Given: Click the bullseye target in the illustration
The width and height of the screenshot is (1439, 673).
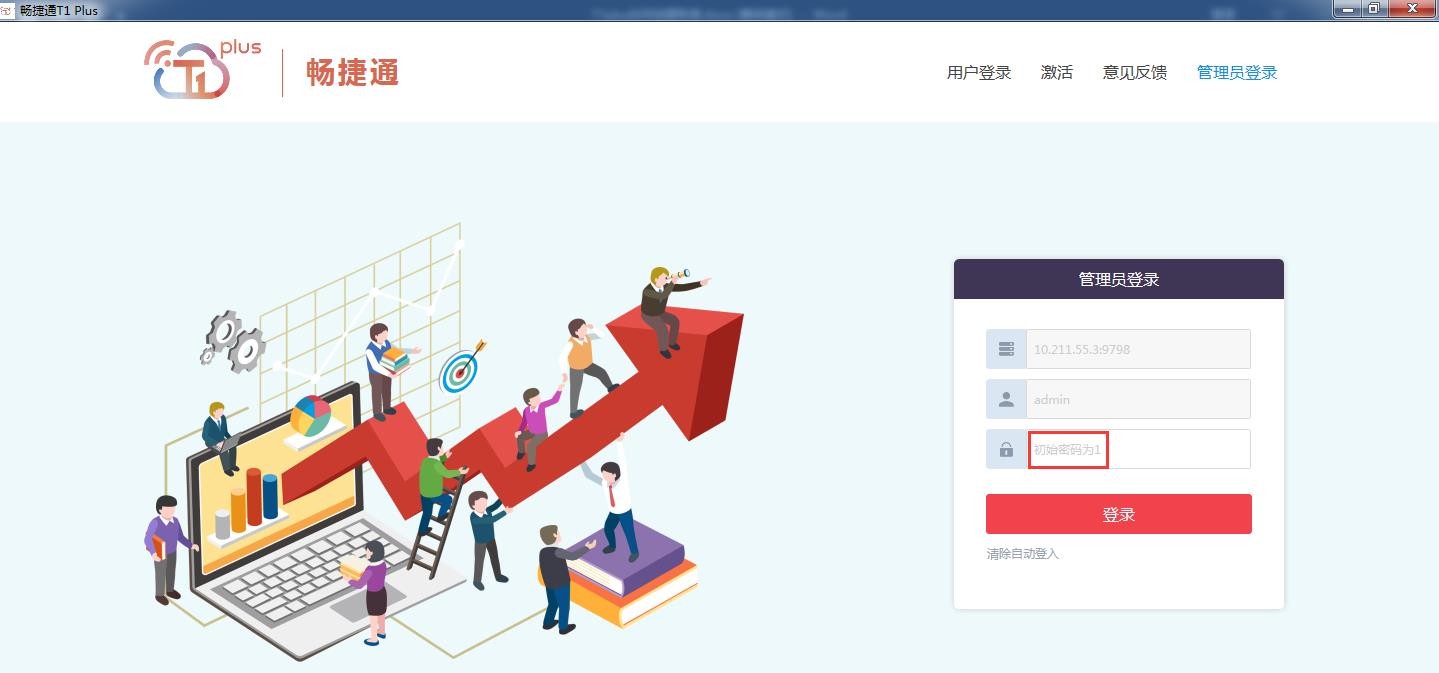Looking at the screenshot, I should pos(462,368).
